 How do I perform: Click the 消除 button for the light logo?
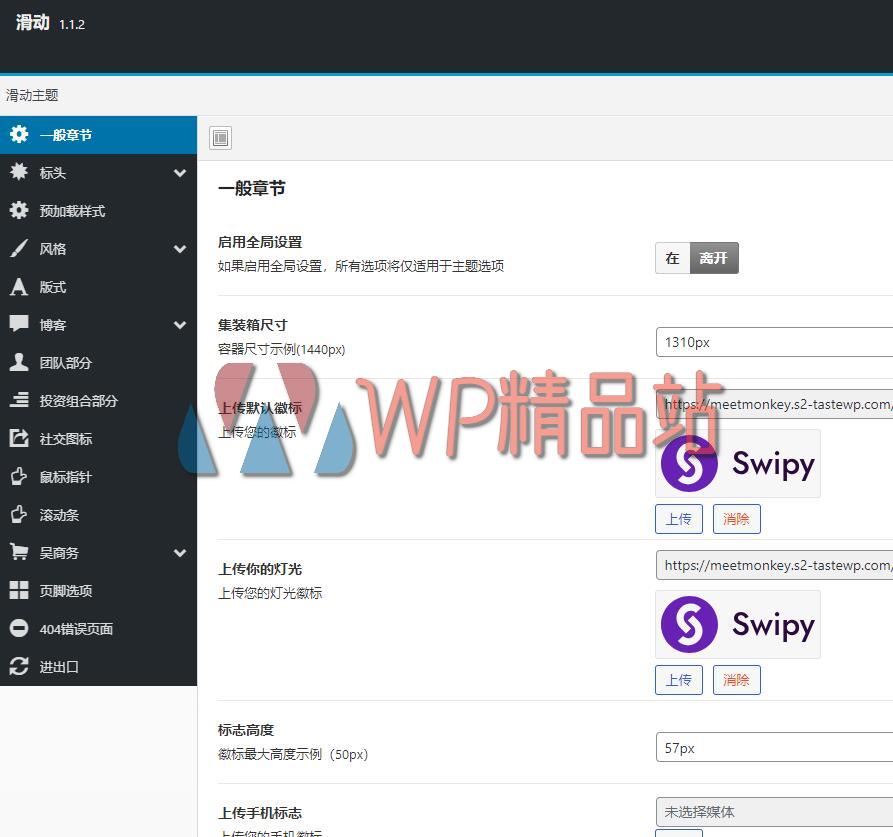click(736, 680)
